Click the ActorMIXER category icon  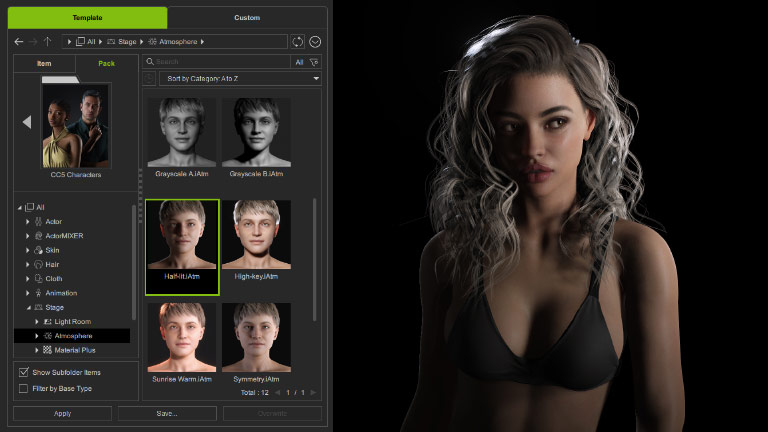click(38, 236)
